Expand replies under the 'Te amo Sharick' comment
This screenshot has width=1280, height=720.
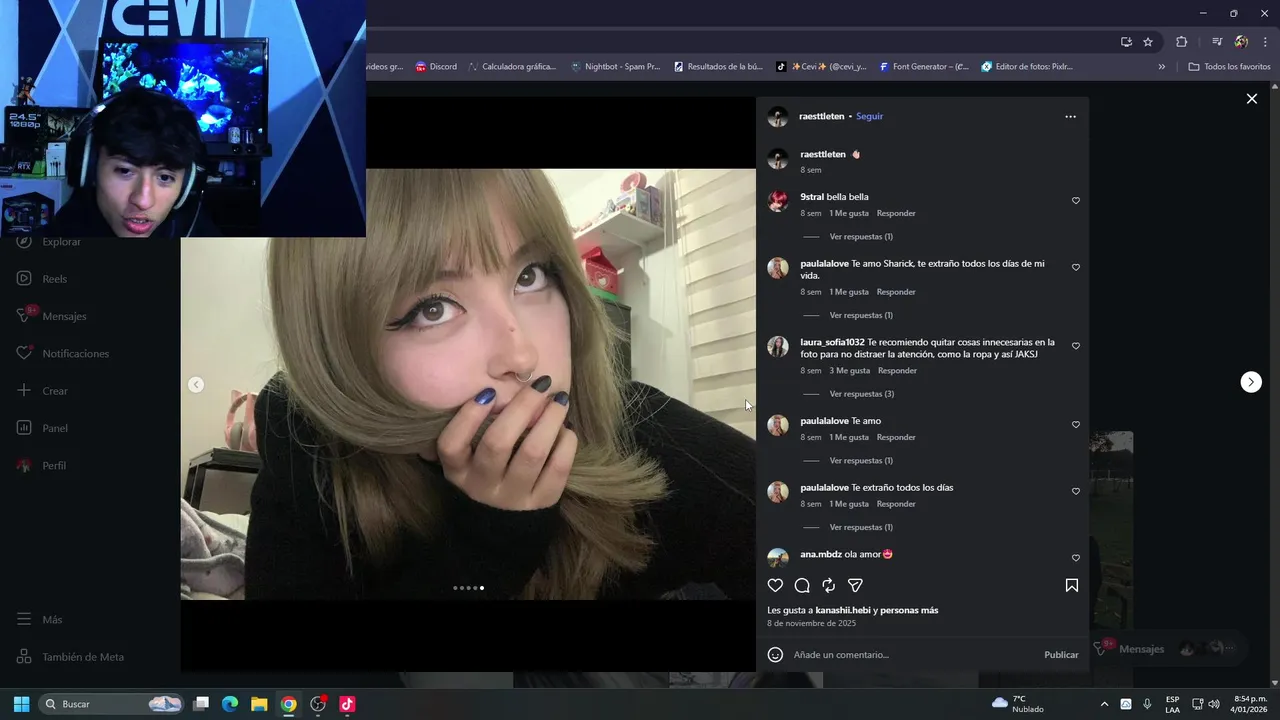click(861, 316)
